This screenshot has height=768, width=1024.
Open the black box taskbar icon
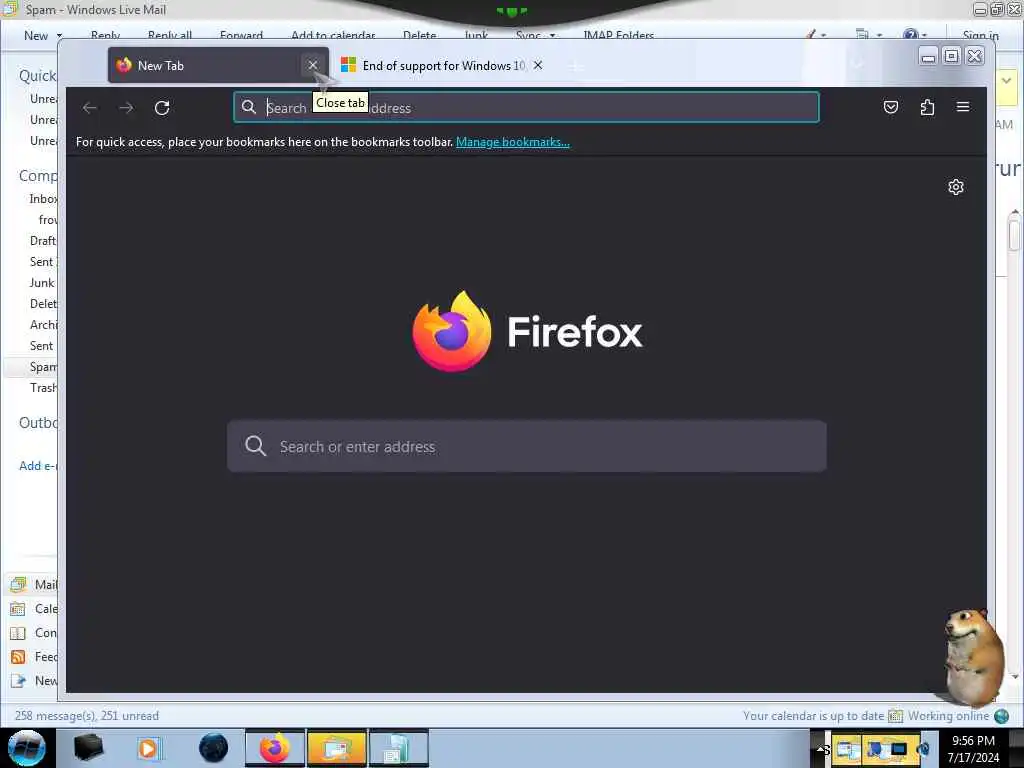(88, 748)
